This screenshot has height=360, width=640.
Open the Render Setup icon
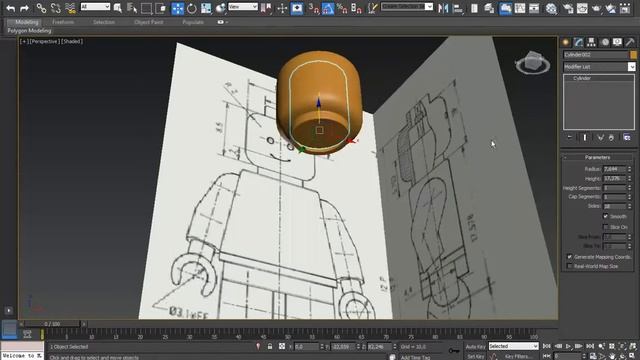click(x=568, y=8)
